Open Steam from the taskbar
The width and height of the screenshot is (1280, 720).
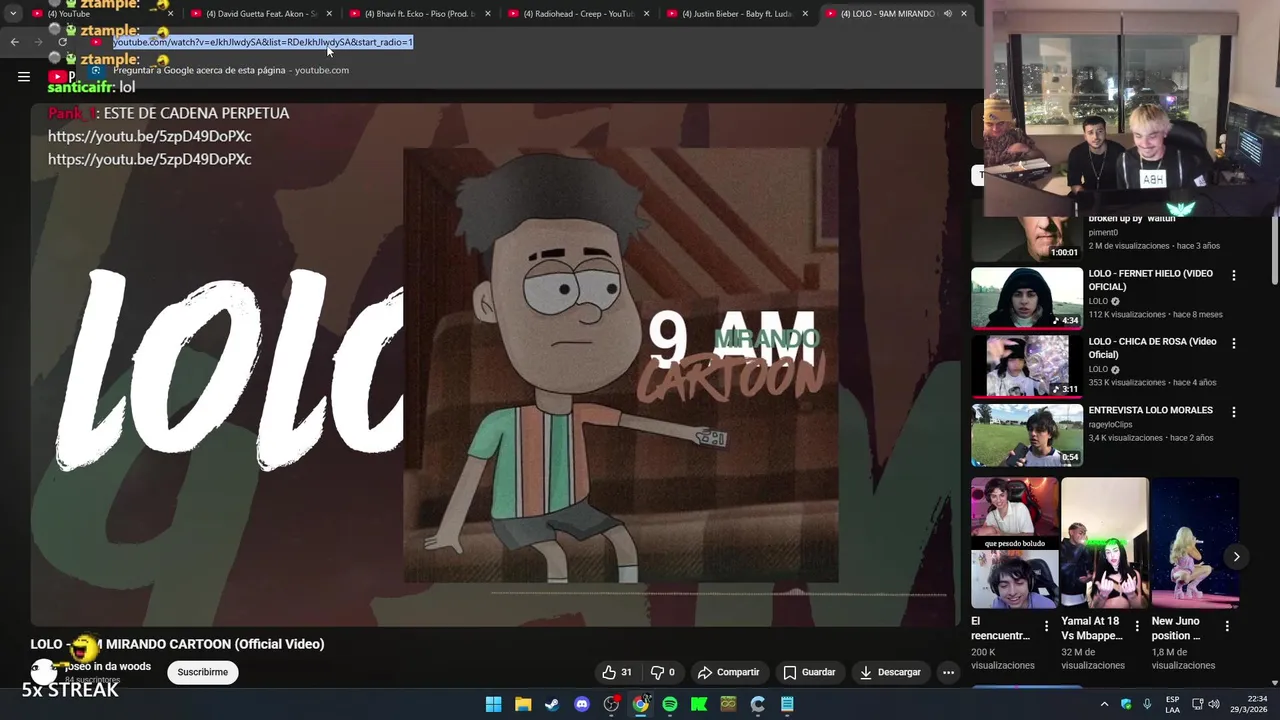point(552,704)
